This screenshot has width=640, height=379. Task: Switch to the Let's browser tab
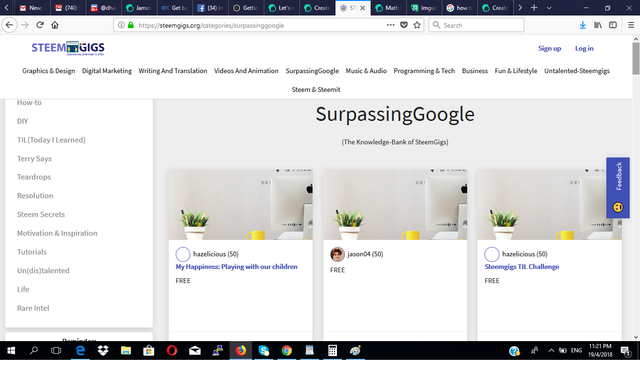pos(281,8)
